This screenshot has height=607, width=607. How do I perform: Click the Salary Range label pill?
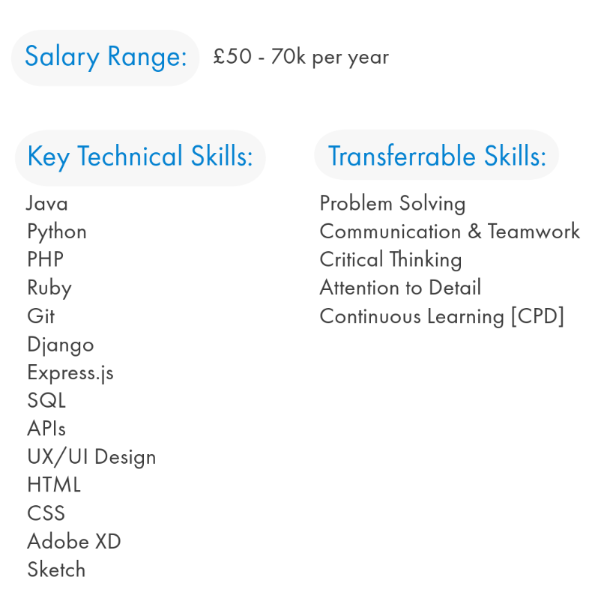(105, 58)
